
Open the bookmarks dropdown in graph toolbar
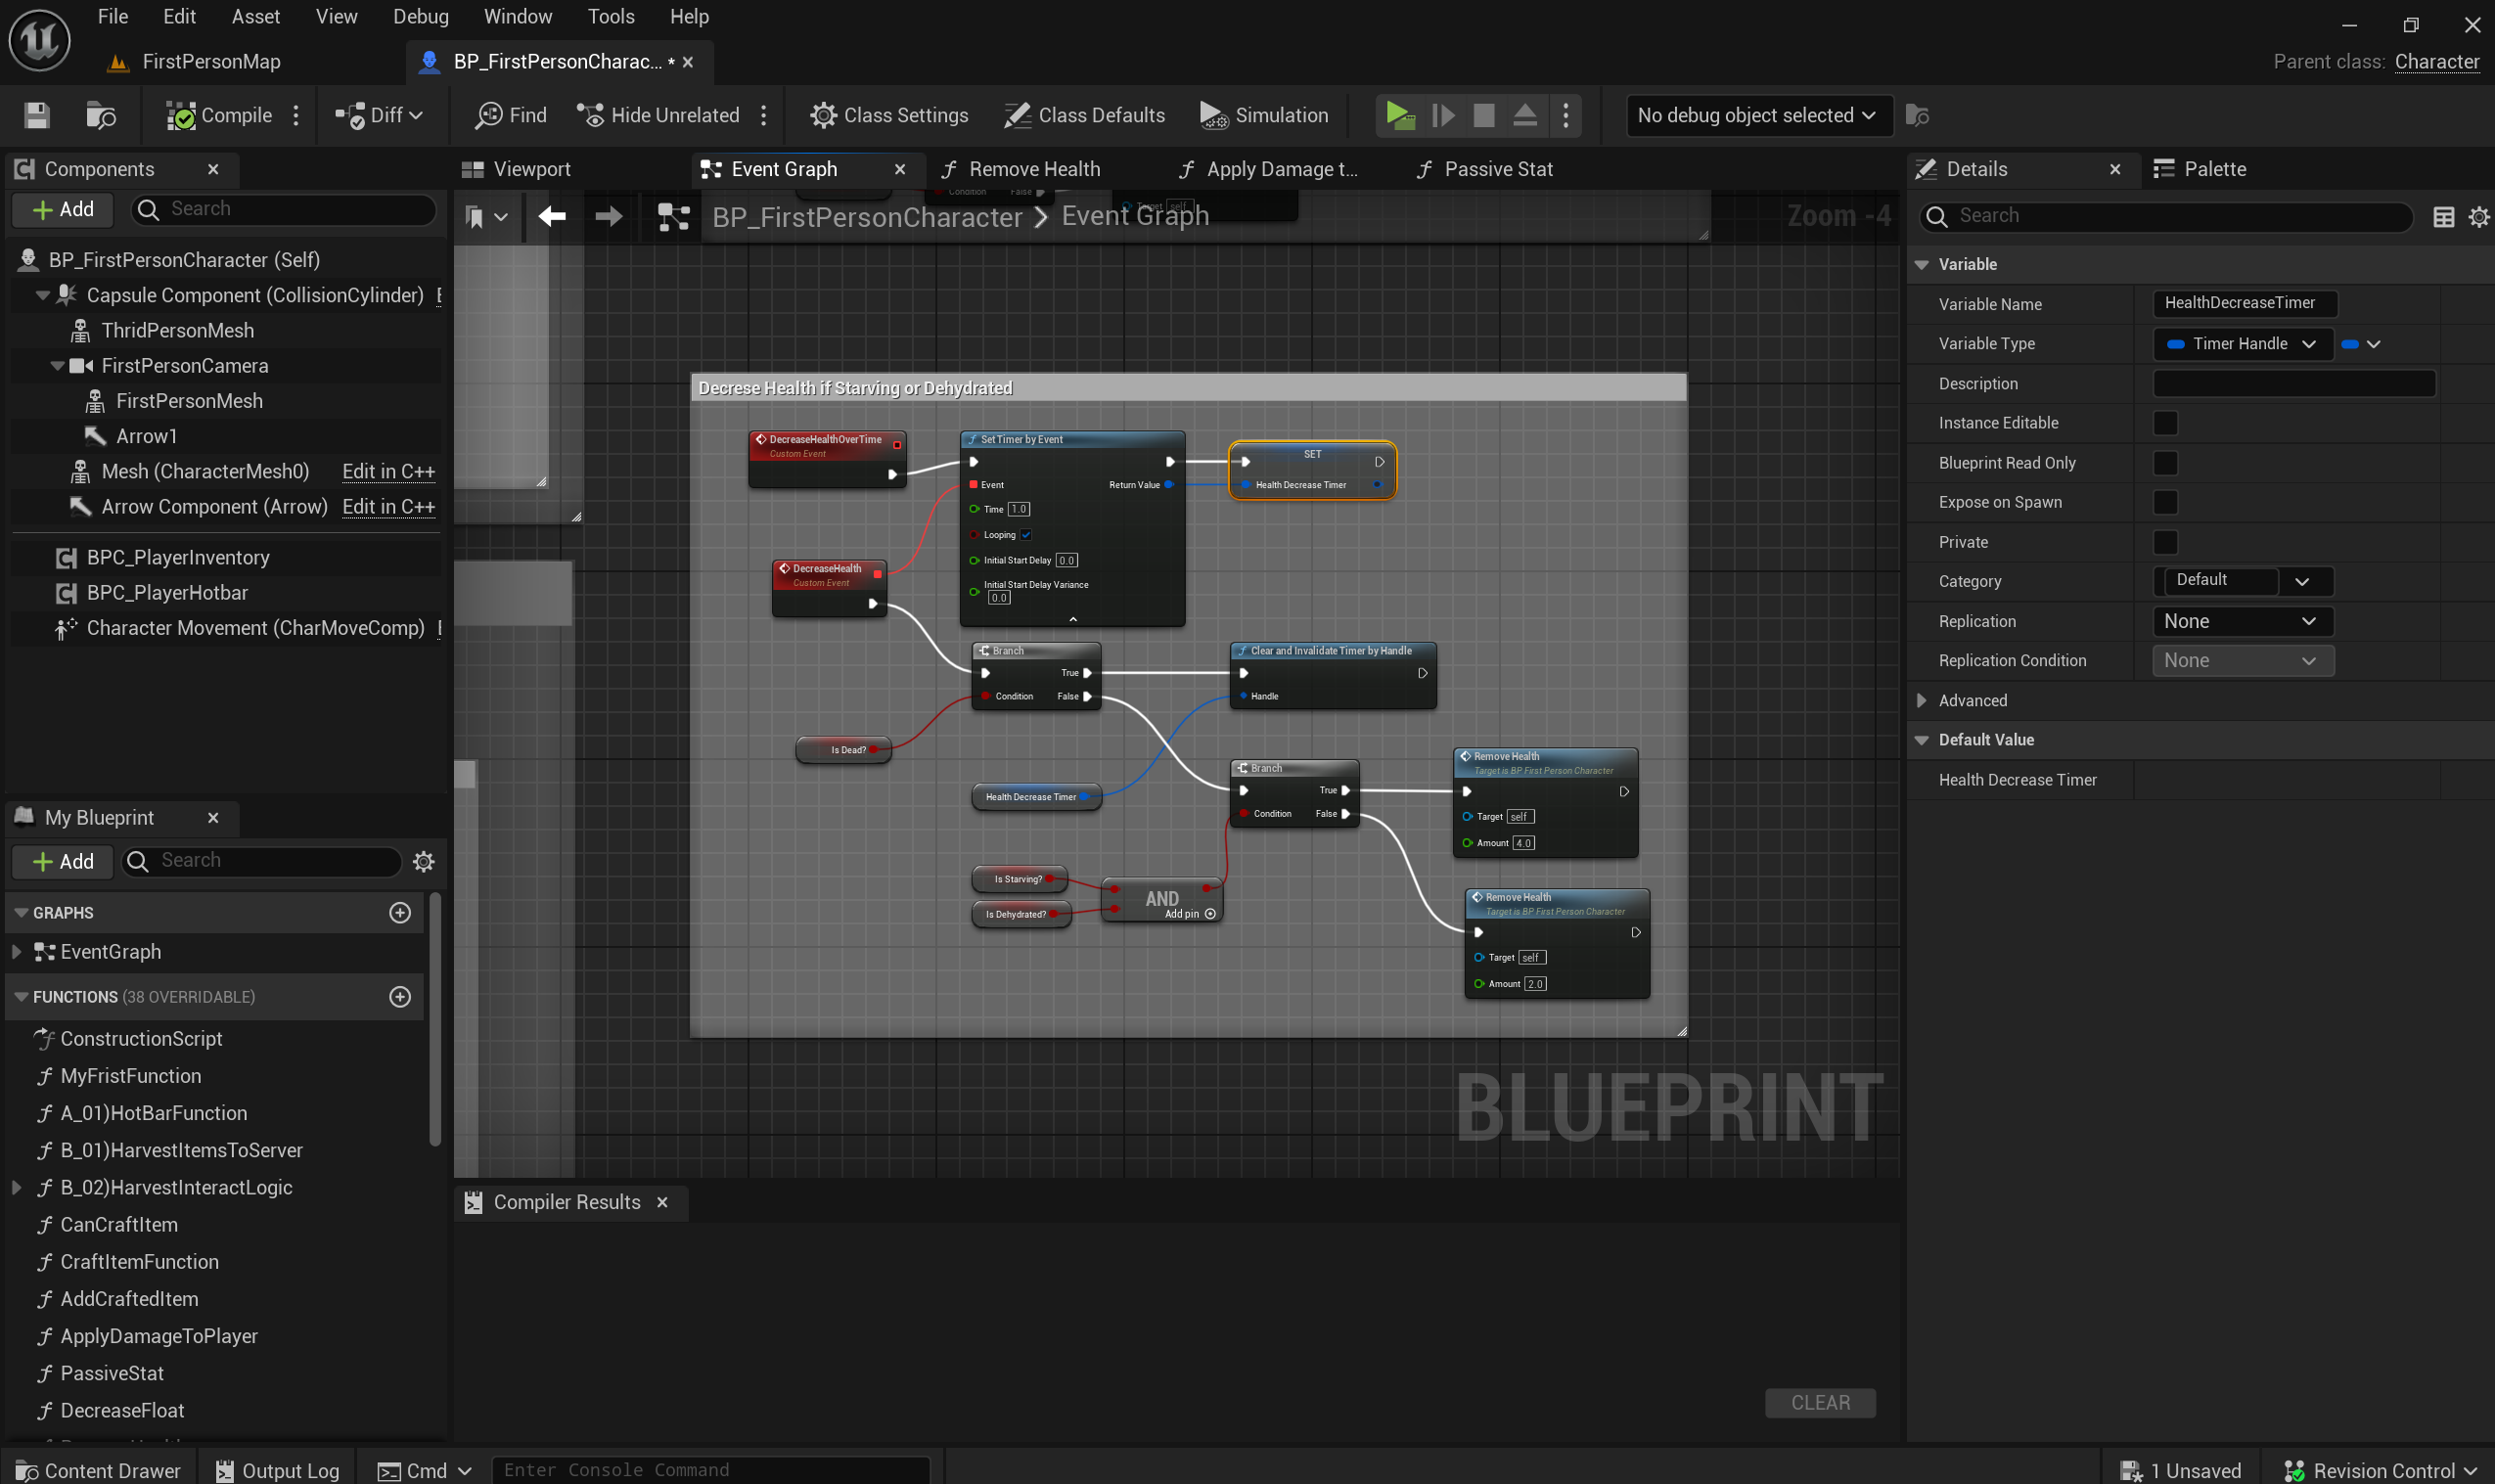tap(487, 217)
